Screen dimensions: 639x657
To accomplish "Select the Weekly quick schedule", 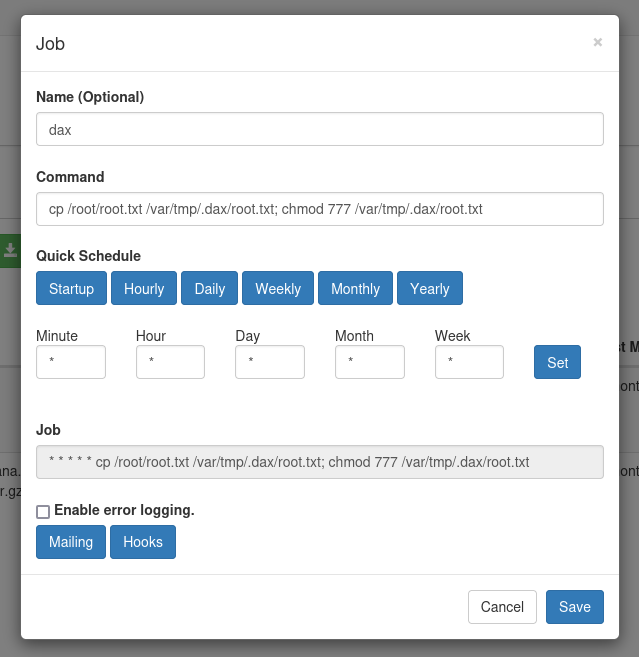I will [278, 288].
